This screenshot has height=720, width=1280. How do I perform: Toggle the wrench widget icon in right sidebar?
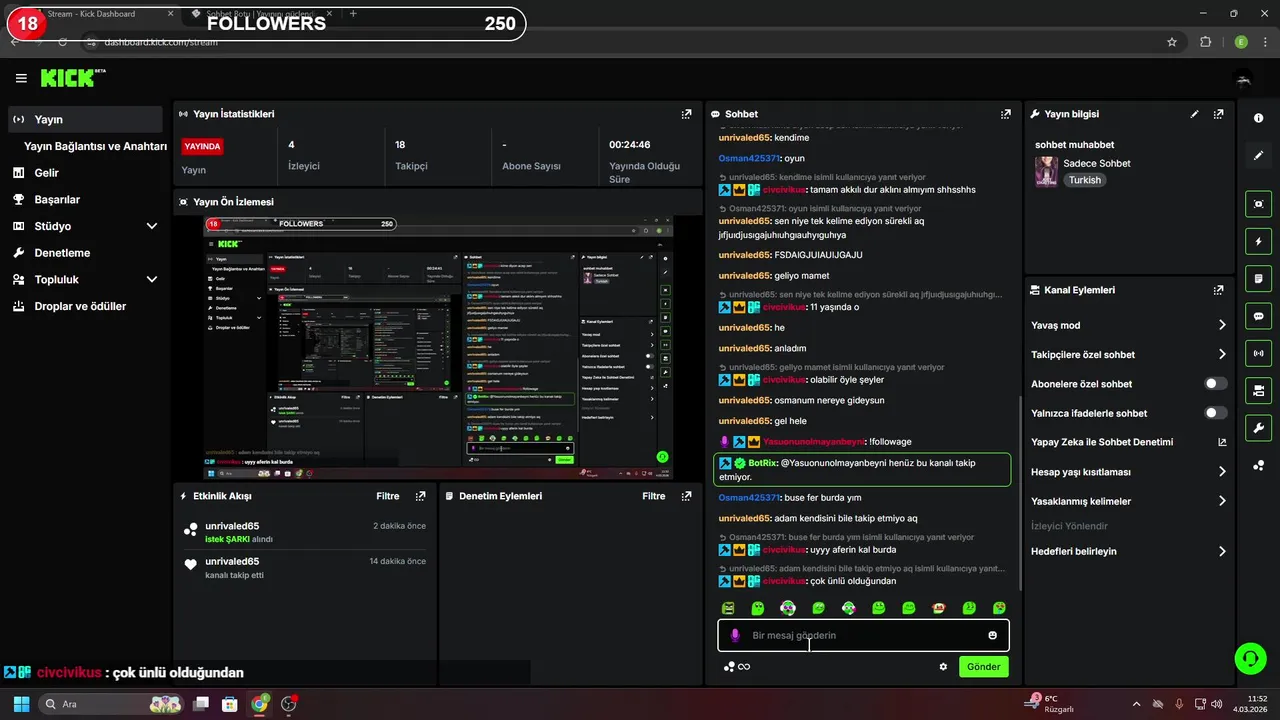pos(1258,428)
